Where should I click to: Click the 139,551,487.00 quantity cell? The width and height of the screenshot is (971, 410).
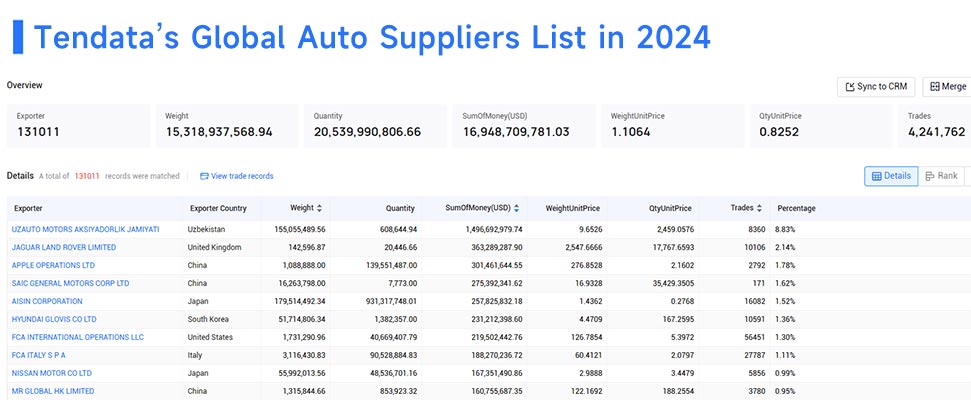click(391, 265)
